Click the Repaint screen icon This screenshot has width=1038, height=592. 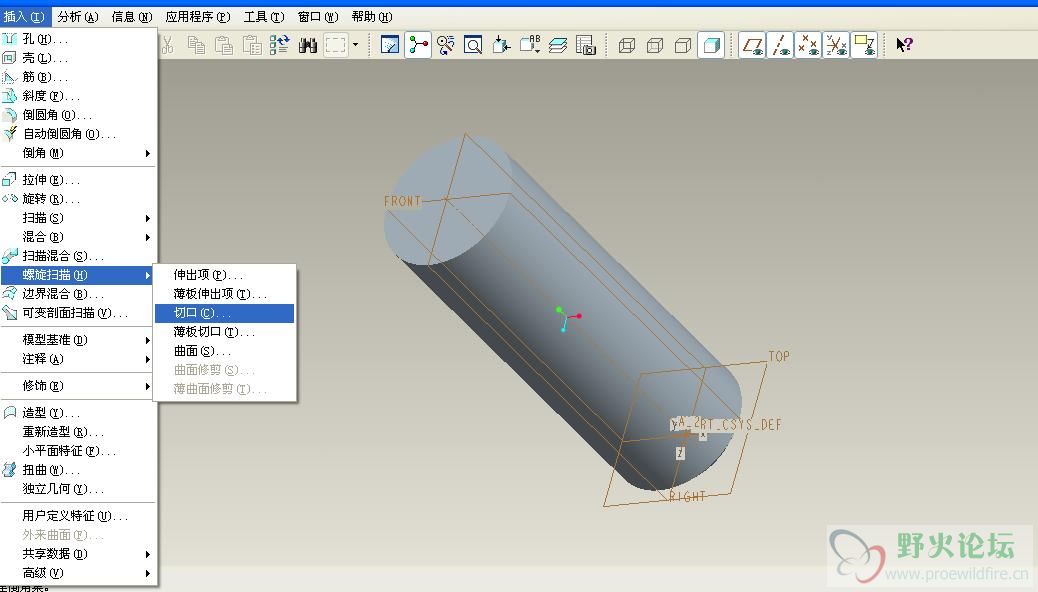point(390,45)
